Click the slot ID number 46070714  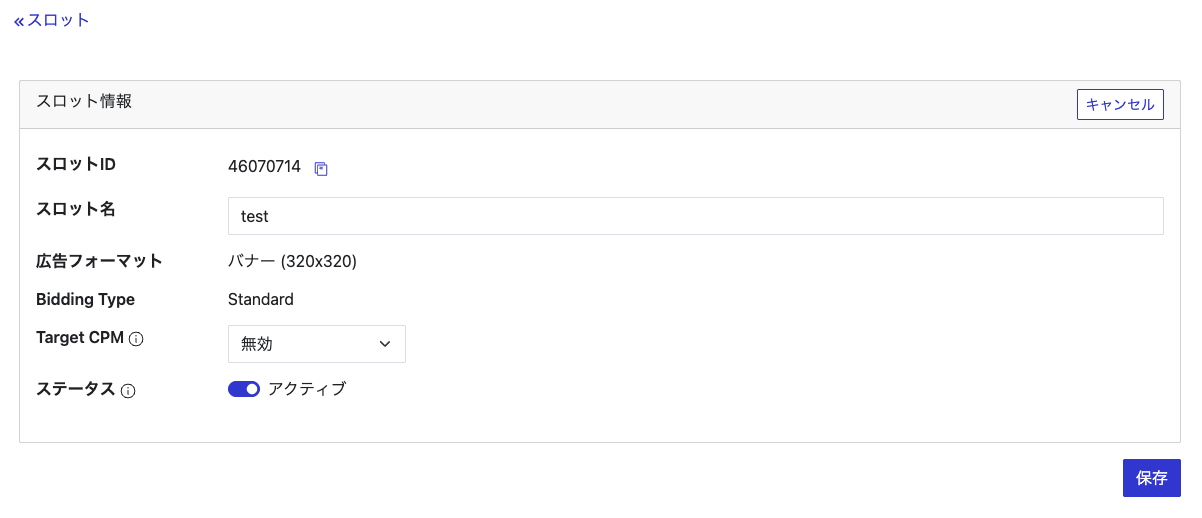pyautogui.click(x=264, y=167)
